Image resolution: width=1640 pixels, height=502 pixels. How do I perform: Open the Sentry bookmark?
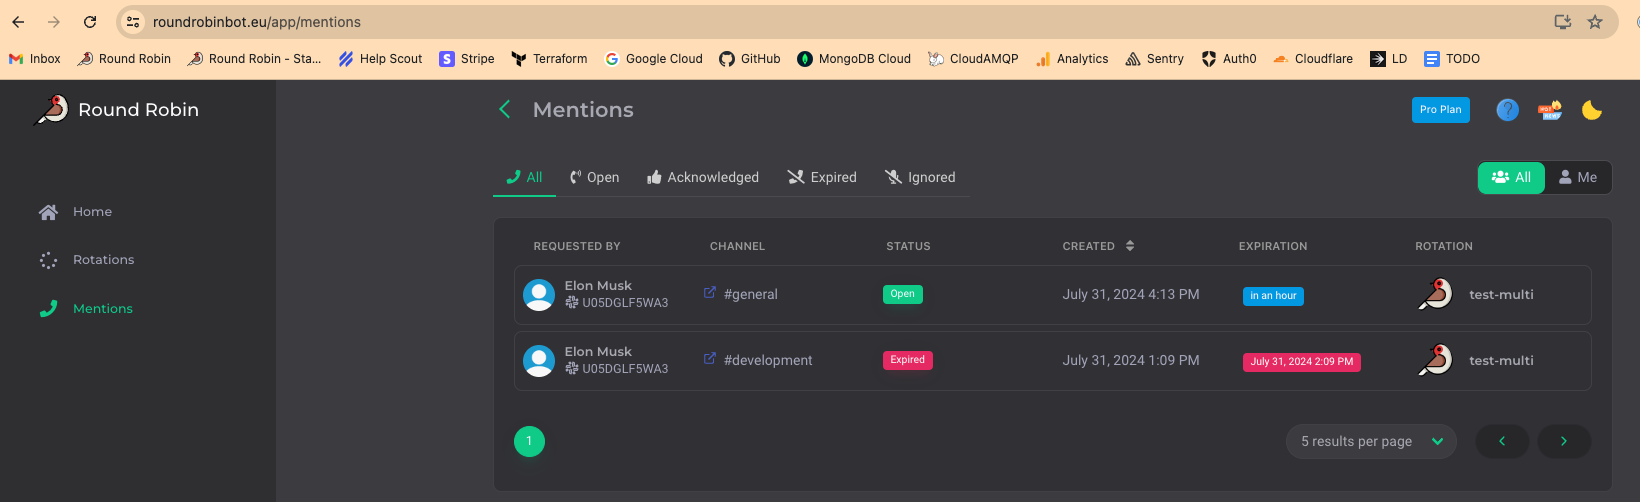click(x=1154, y=59)
